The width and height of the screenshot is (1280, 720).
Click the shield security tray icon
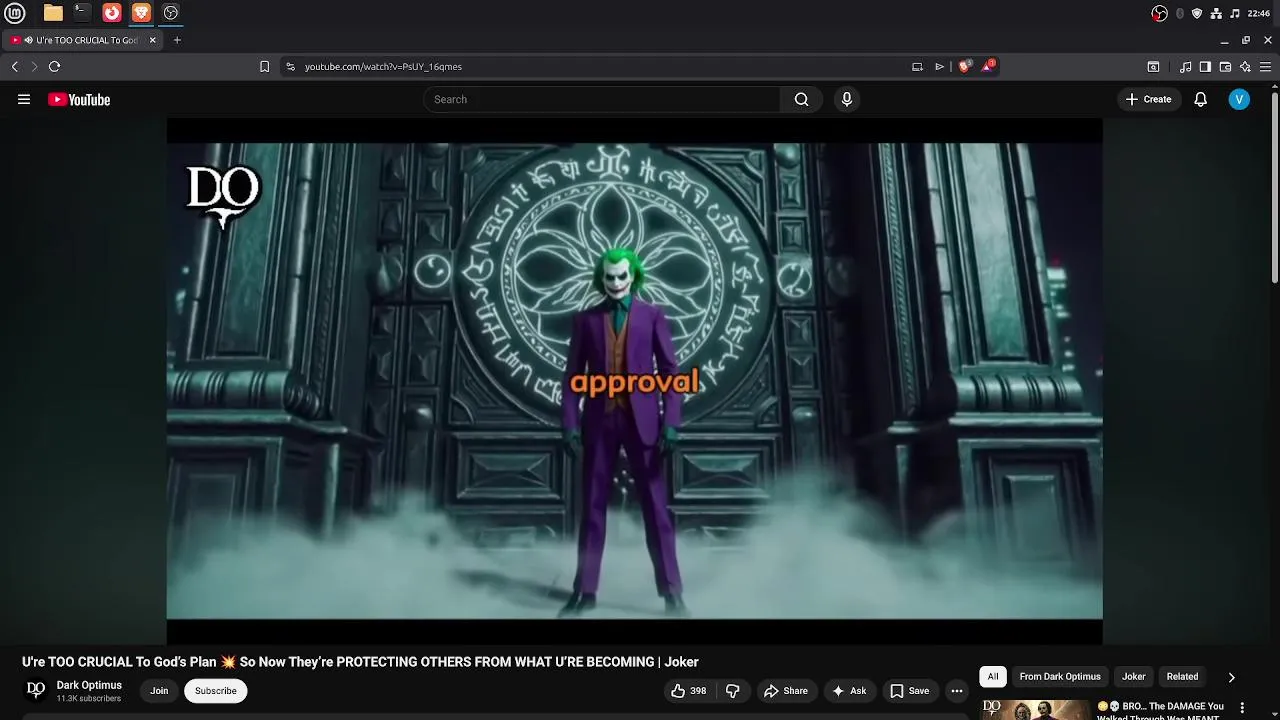pyautogui.click(x=1197, y=13)
